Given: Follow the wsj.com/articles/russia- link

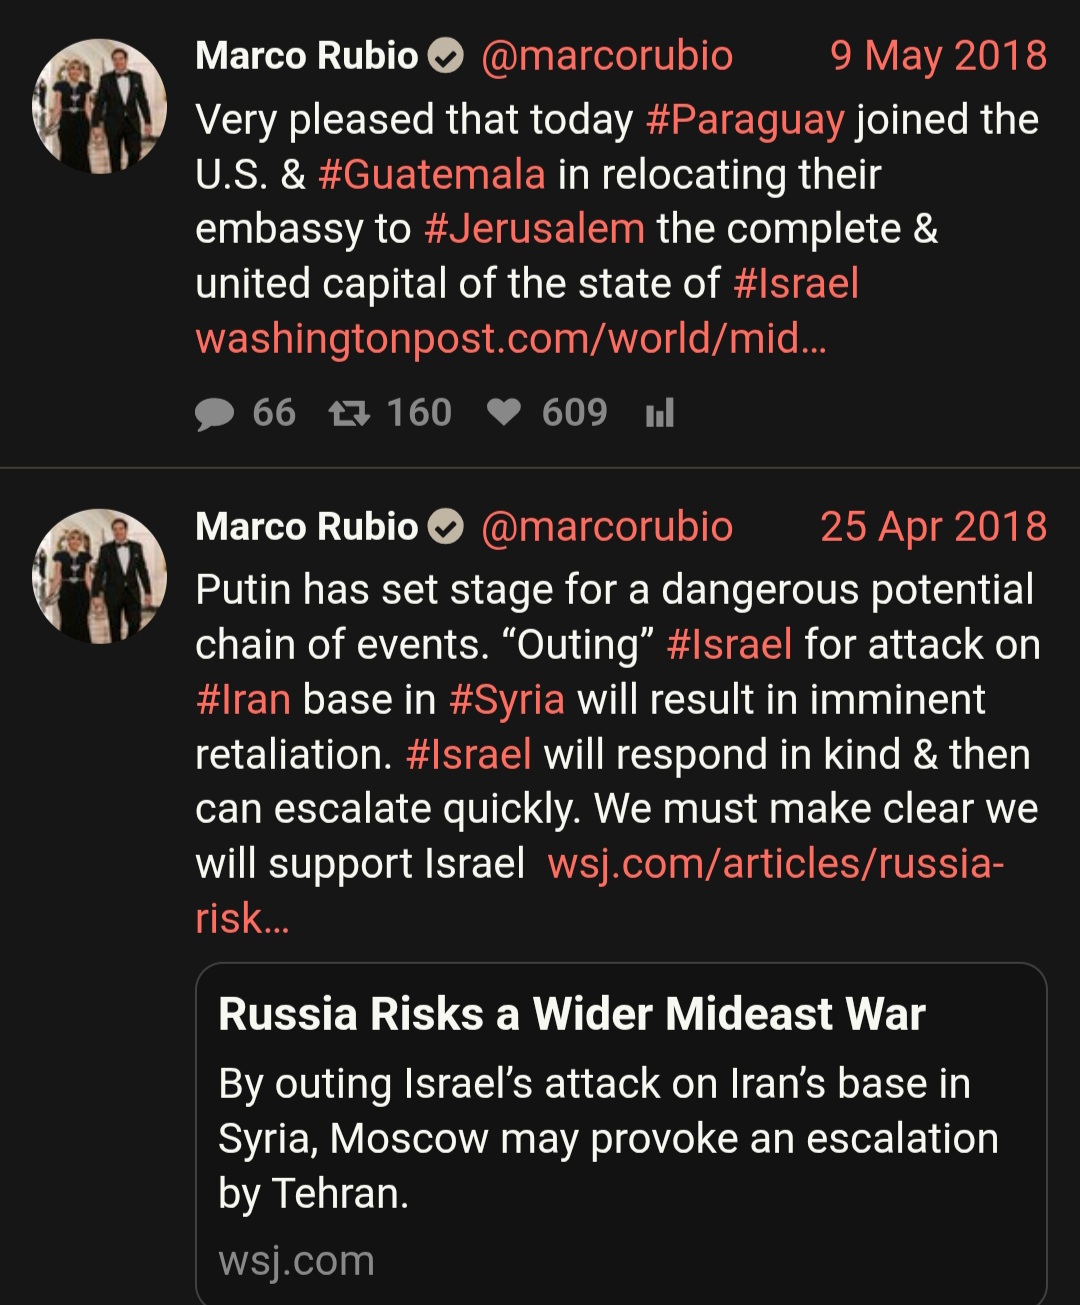Looking at the screenshot, I should pyautogui.click(x=776, y=863).
